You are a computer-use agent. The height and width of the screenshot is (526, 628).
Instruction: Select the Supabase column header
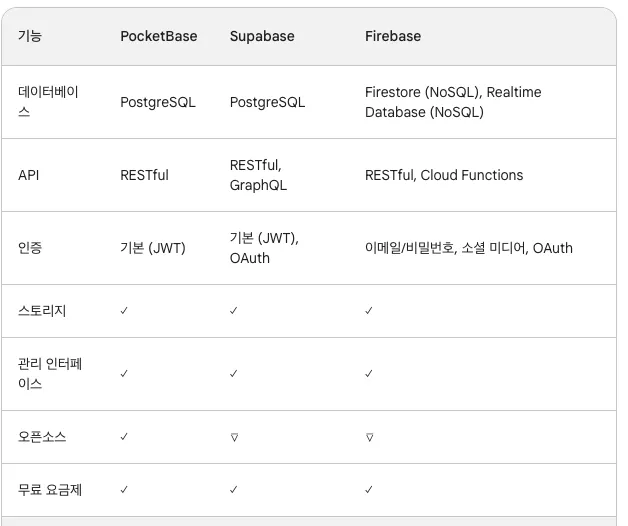[262, 36]
